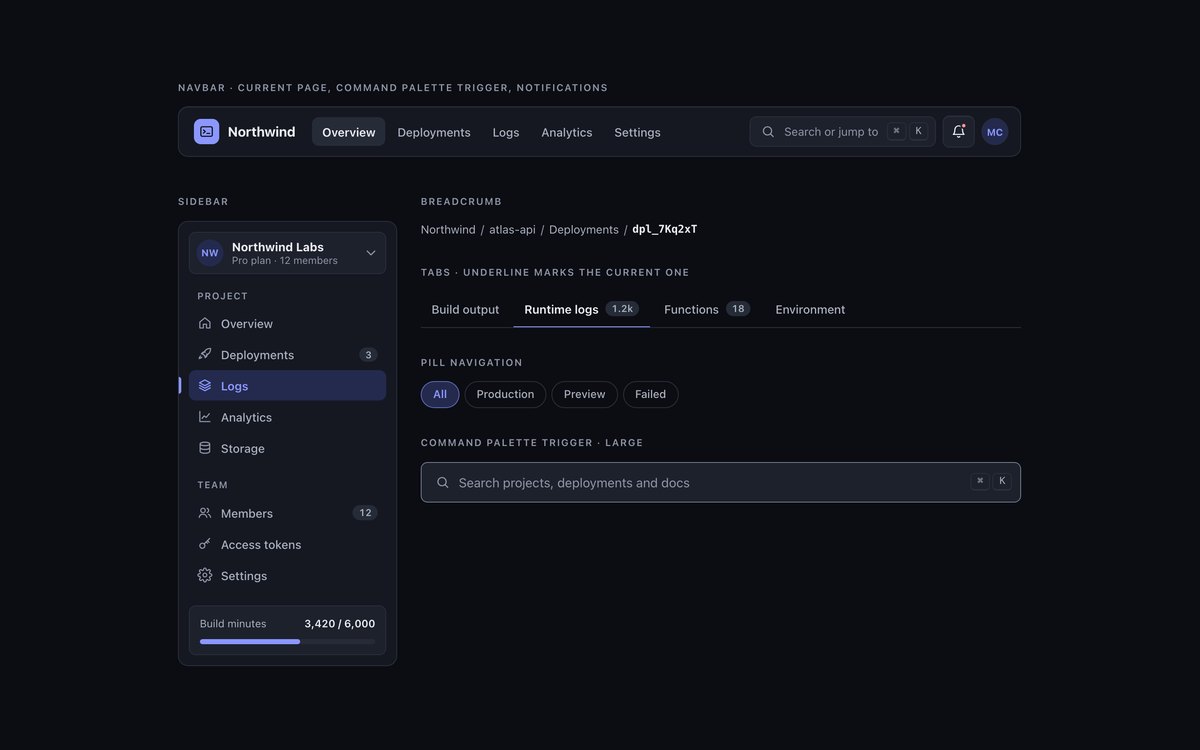Click the home icon beside Overview
Image resolution: width=1200 pixels, height=750 pixels.
click(205, 324)
